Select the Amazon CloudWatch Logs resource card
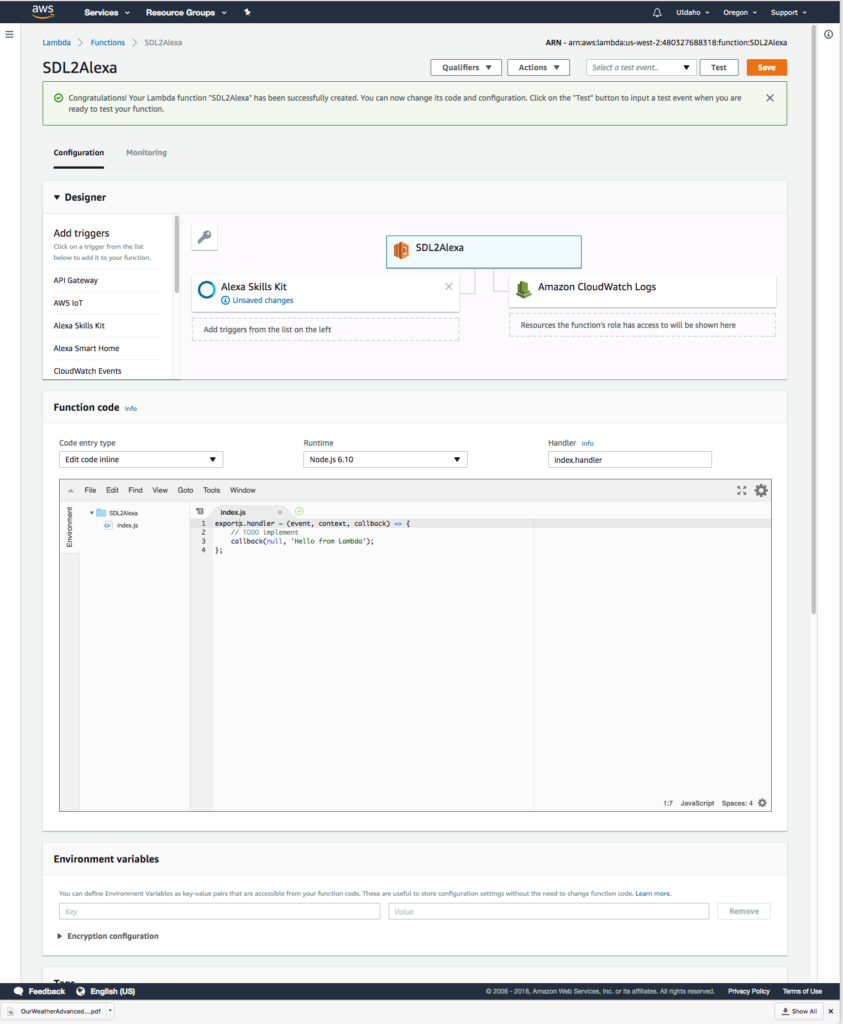The width and height of the screenshot is (843, 1024). point(643,290)
